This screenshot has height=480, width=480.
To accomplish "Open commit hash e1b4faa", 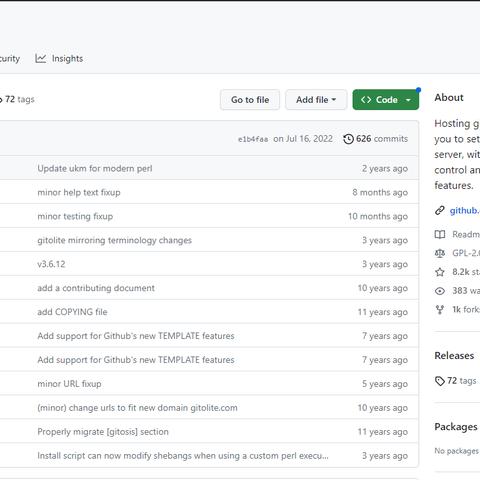I will click(x=253, y=139).
